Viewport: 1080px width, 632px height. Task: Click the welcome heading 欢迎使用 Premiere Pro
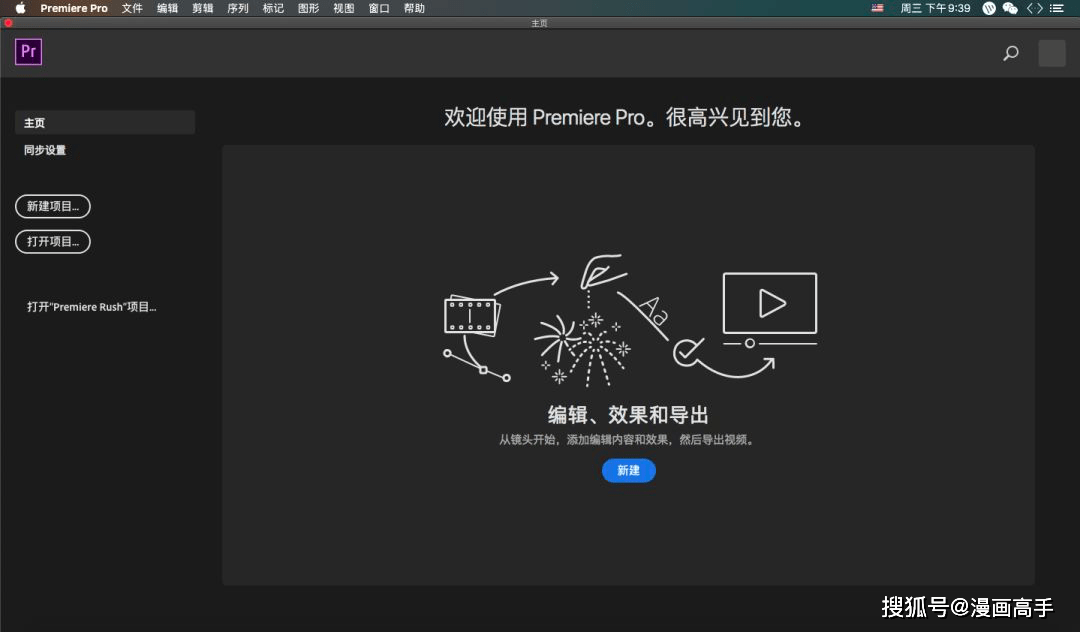624,117
